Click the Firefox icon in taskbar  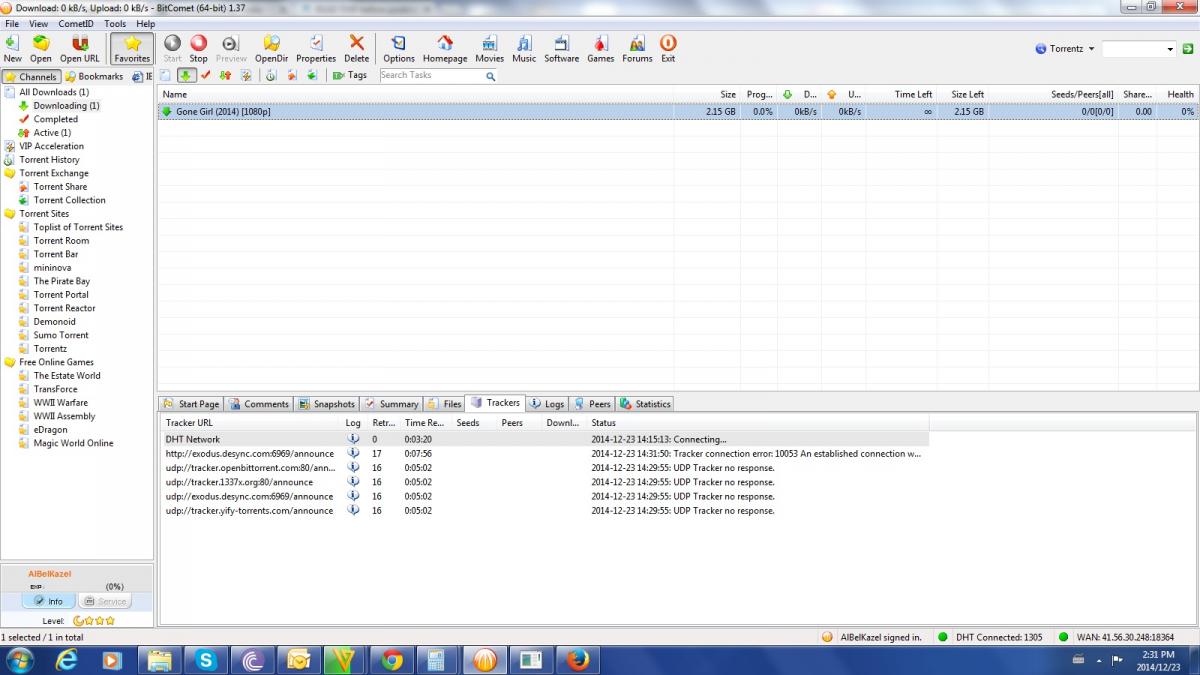(x=578, y=659)
